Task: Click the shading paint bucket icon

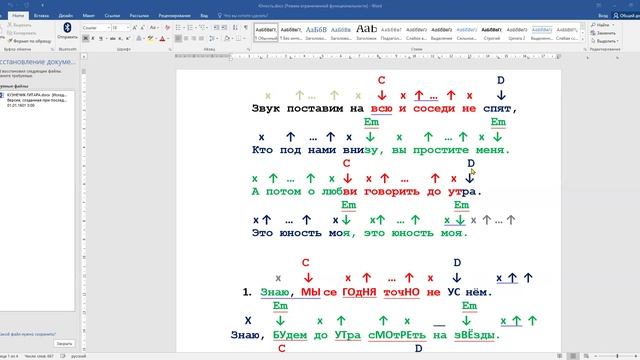Action: click(228, 38)
